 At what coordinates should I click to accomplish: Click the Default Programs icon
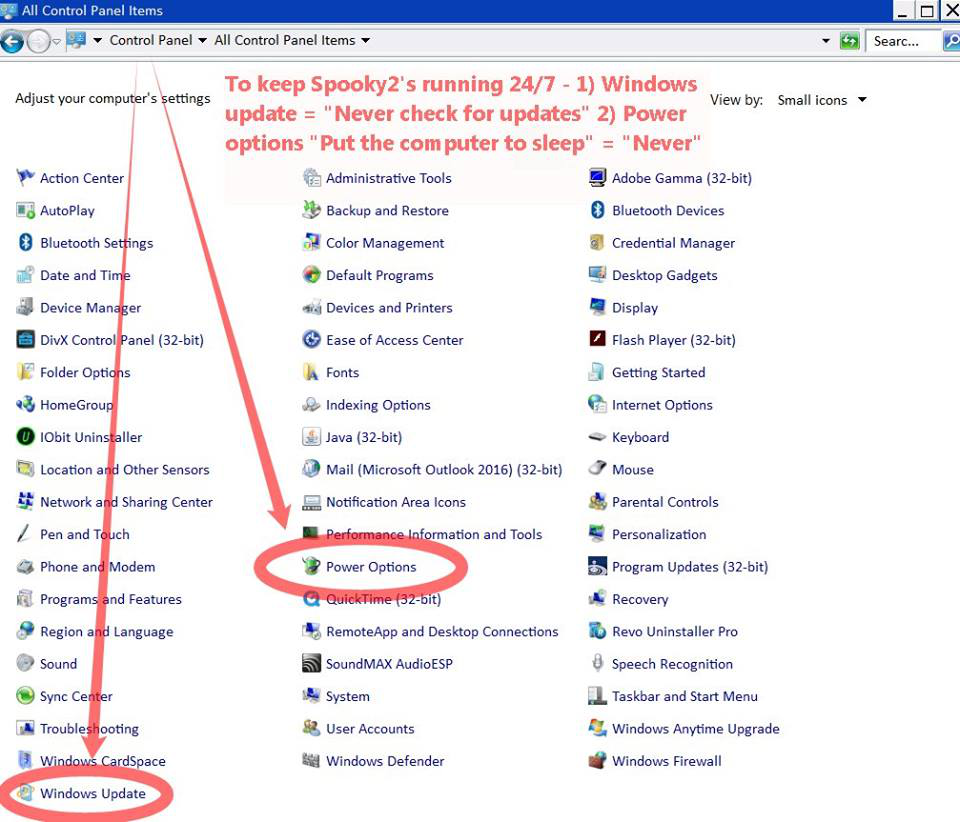(x=312, y=275)
